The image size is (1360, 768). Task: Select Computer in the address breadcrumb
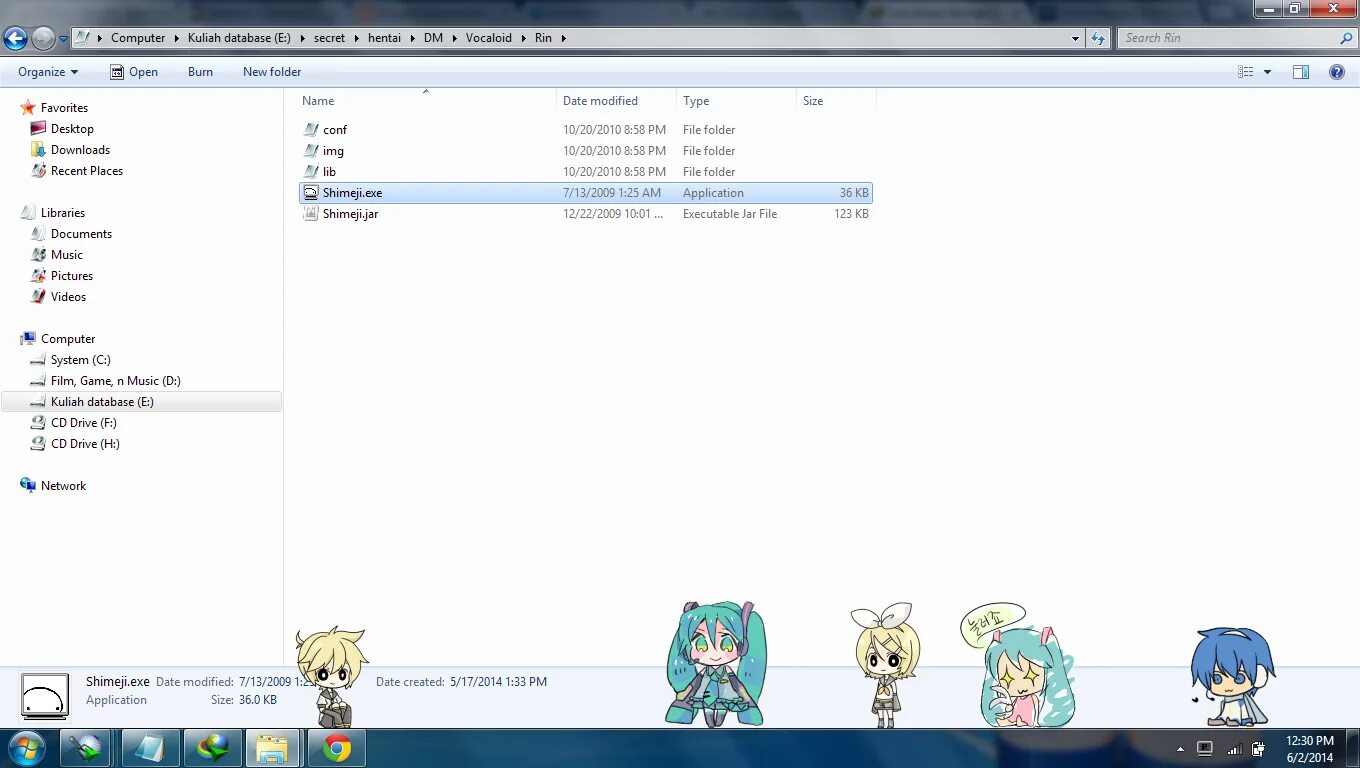[138, 38]
